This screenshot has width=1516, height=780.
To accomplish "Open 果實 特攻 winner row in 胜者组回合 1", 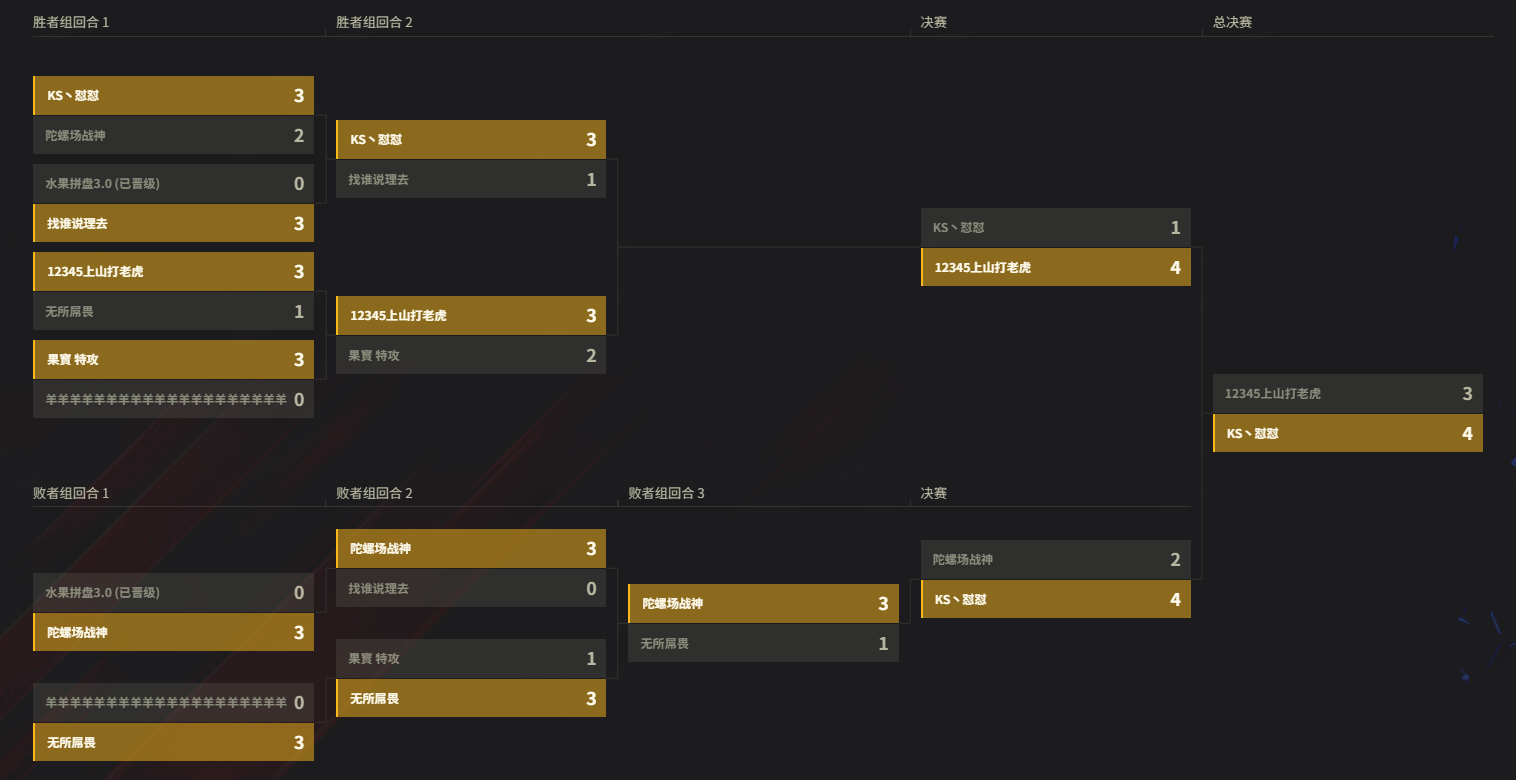I will point(173,359).
